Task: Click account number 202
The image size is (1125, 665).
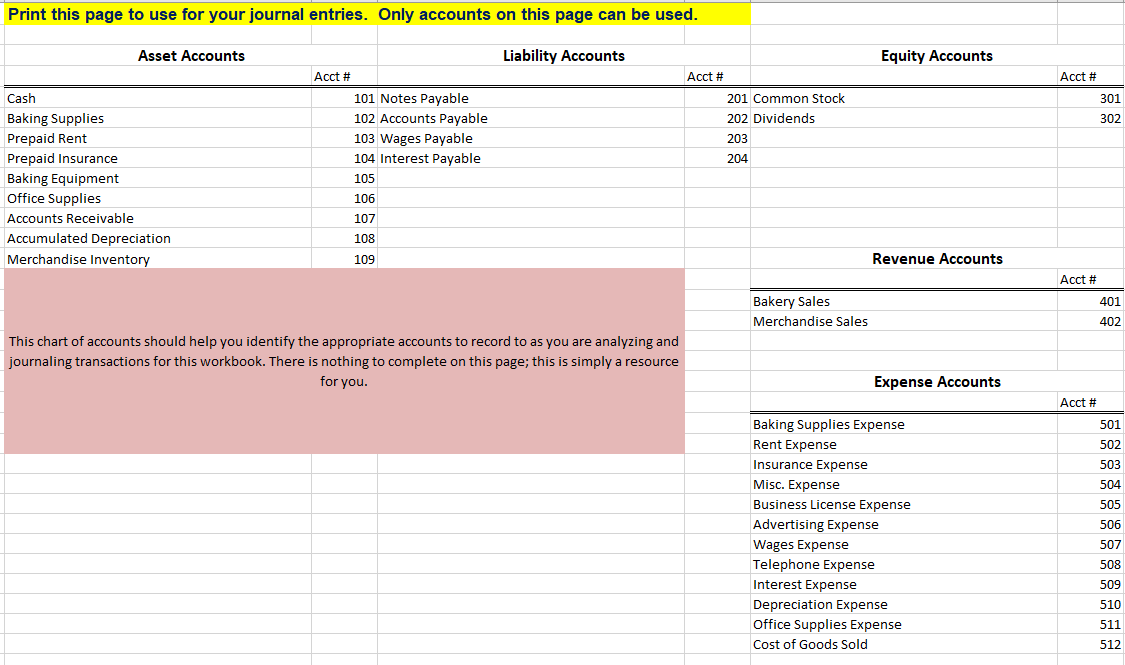Action: [x=717, y=118]
